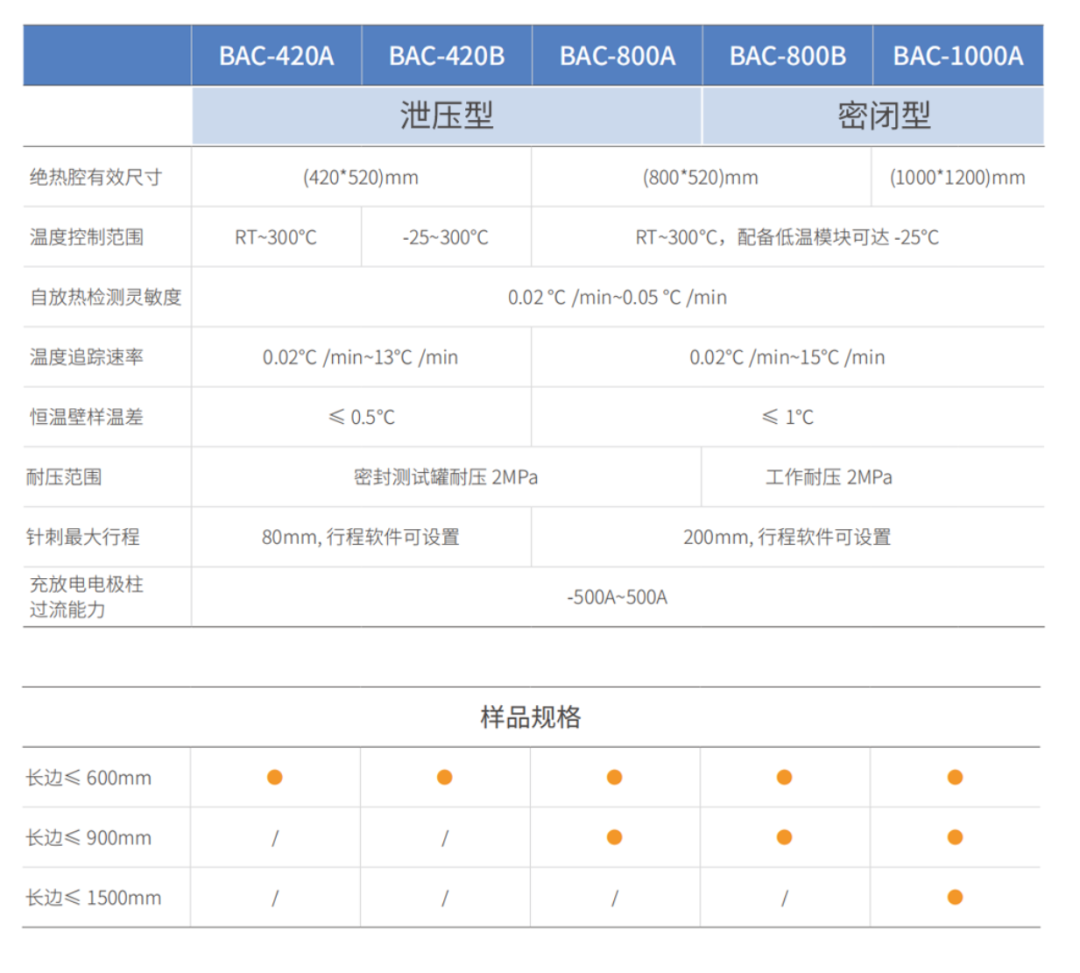Click the BAC-420B column header
This screenshot has width=1080, height=973.
pyautogui.click(x=446, y=56)
